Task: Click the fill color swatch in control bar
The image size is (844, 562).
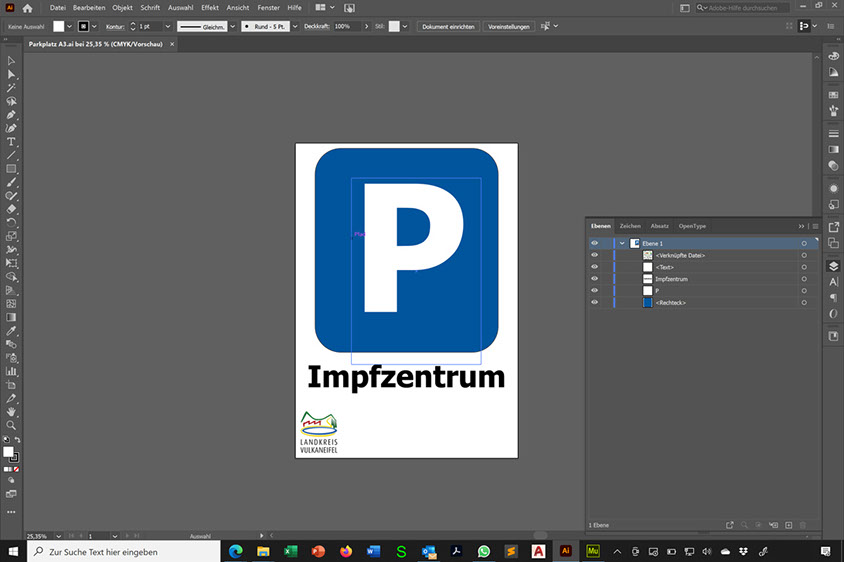Action: (x=59, y=26)
